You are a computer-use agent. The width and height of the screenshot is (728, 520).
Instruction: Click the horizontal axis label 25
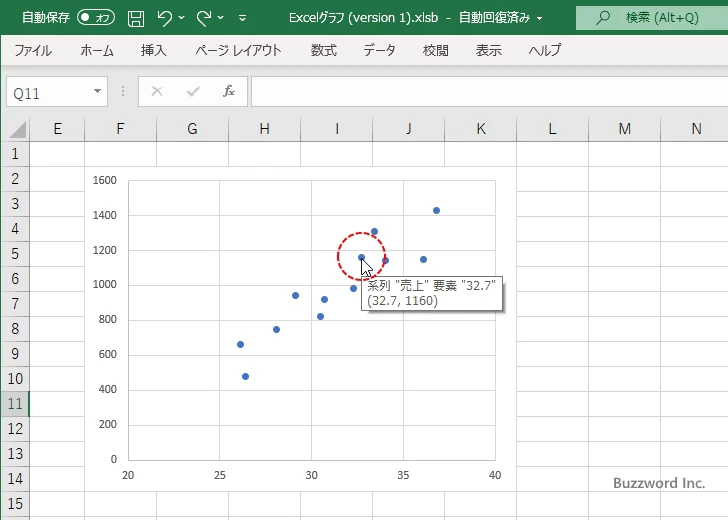pos(220,475)
